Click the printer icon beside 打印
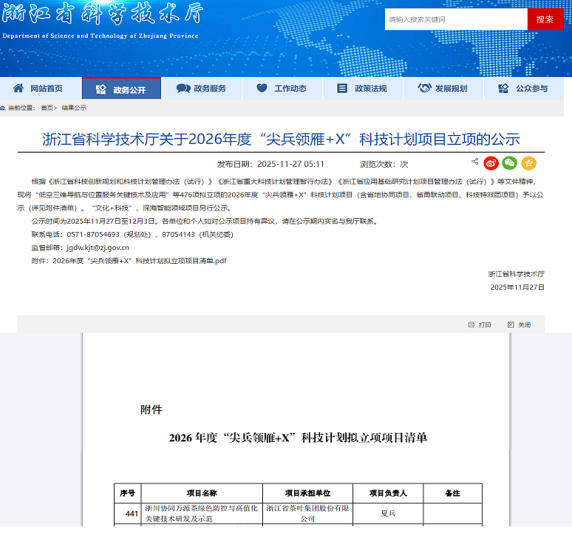Viewport: 572px width, 536px height. 471,324
